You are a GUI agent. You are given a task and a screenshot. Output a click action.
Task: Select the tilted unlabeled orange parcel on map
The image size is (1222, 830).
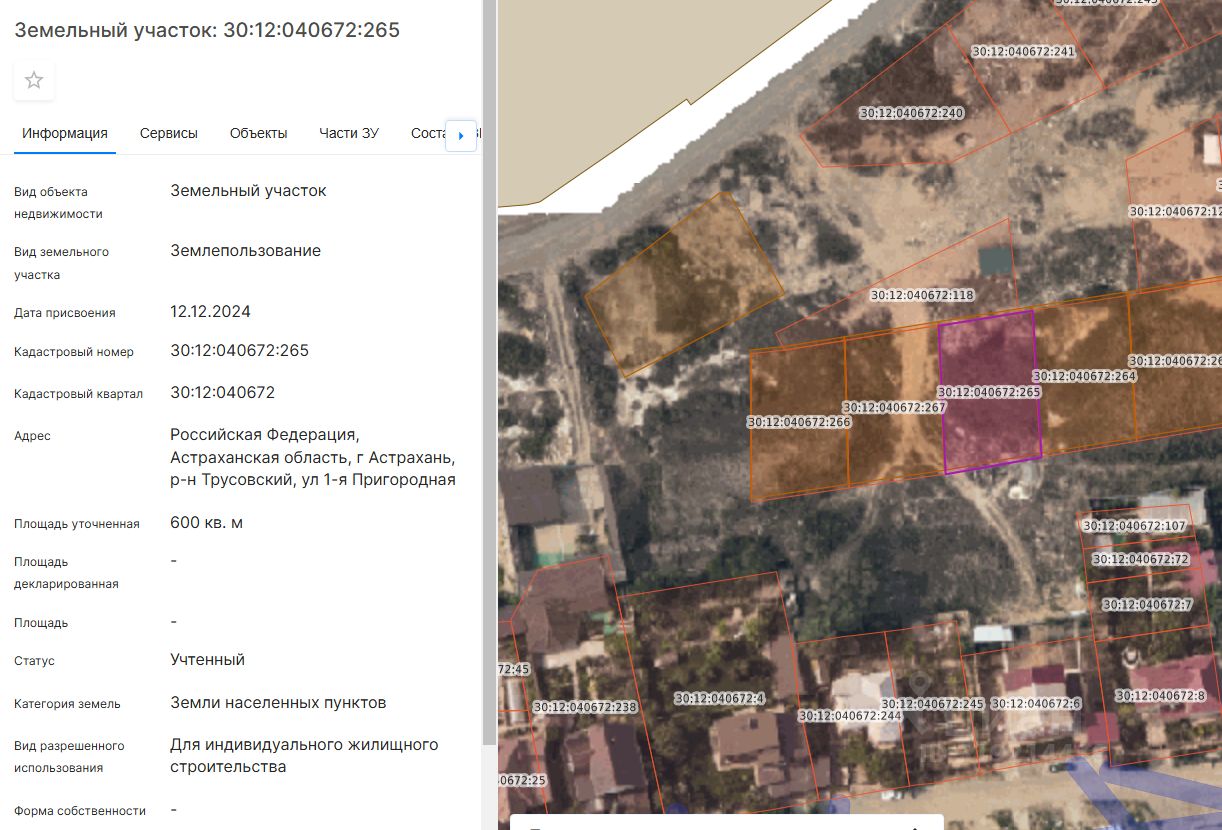(684, 284)
